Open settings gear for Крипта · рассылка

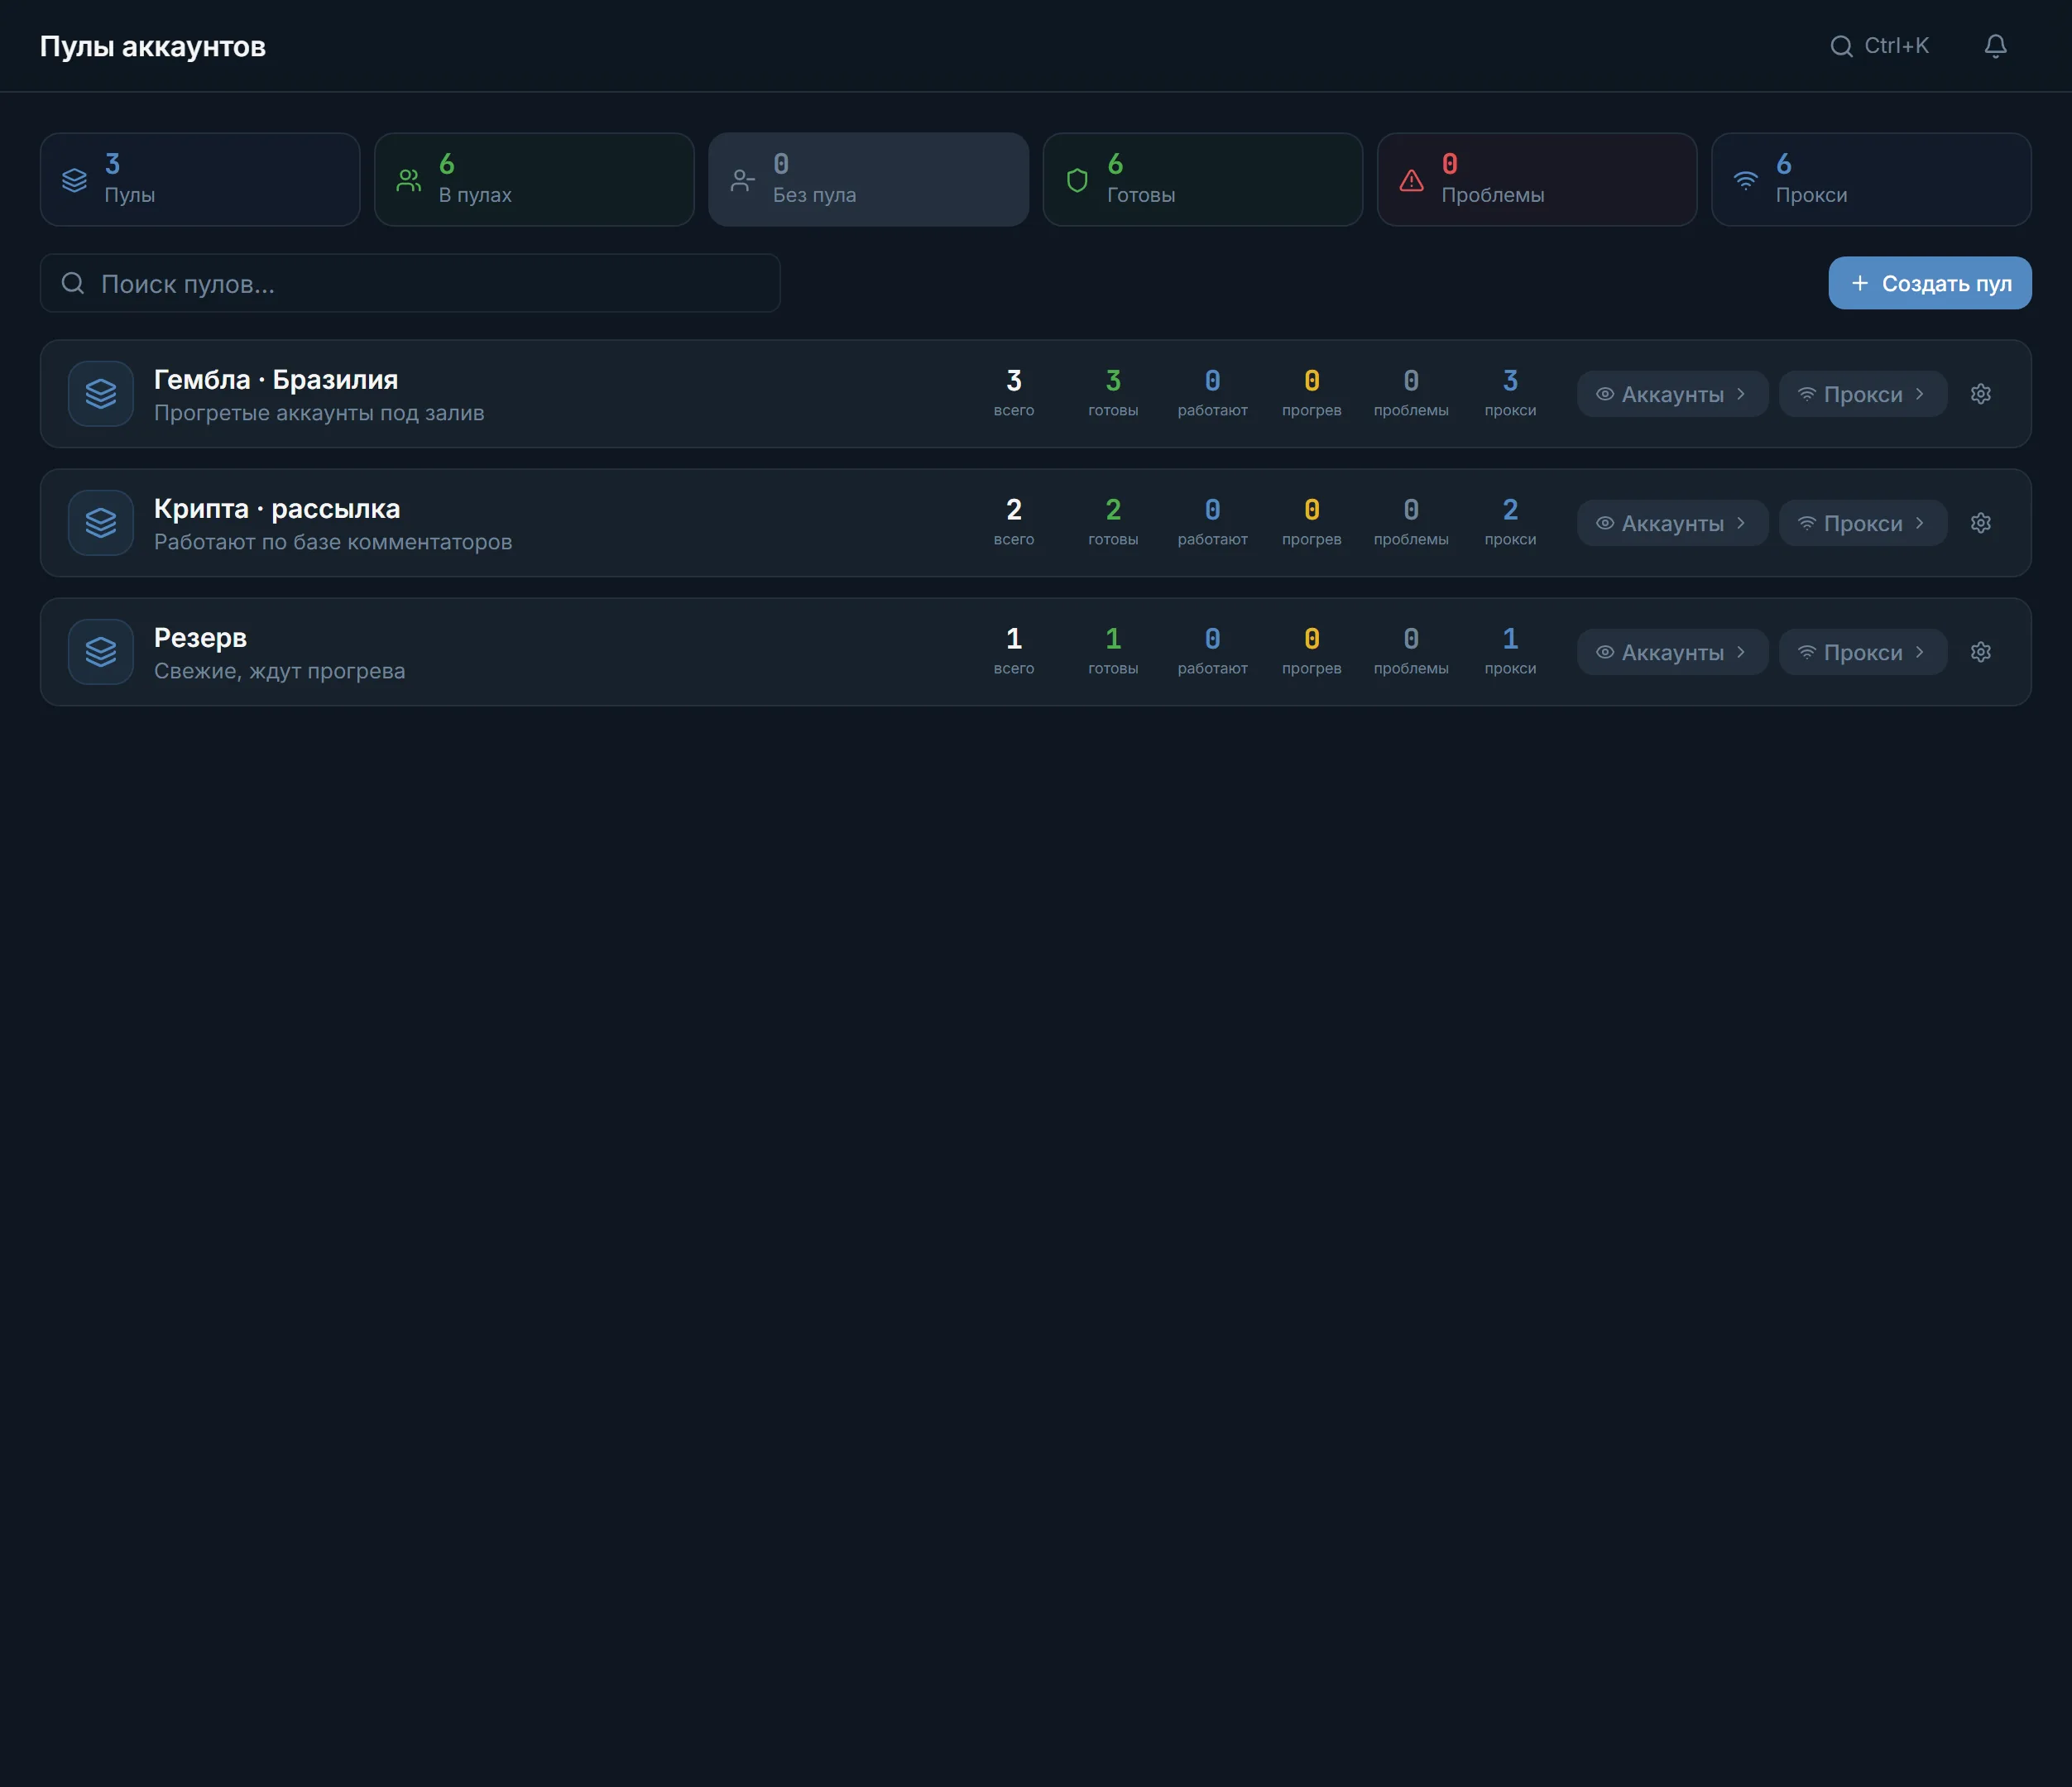coord(1980,523)
